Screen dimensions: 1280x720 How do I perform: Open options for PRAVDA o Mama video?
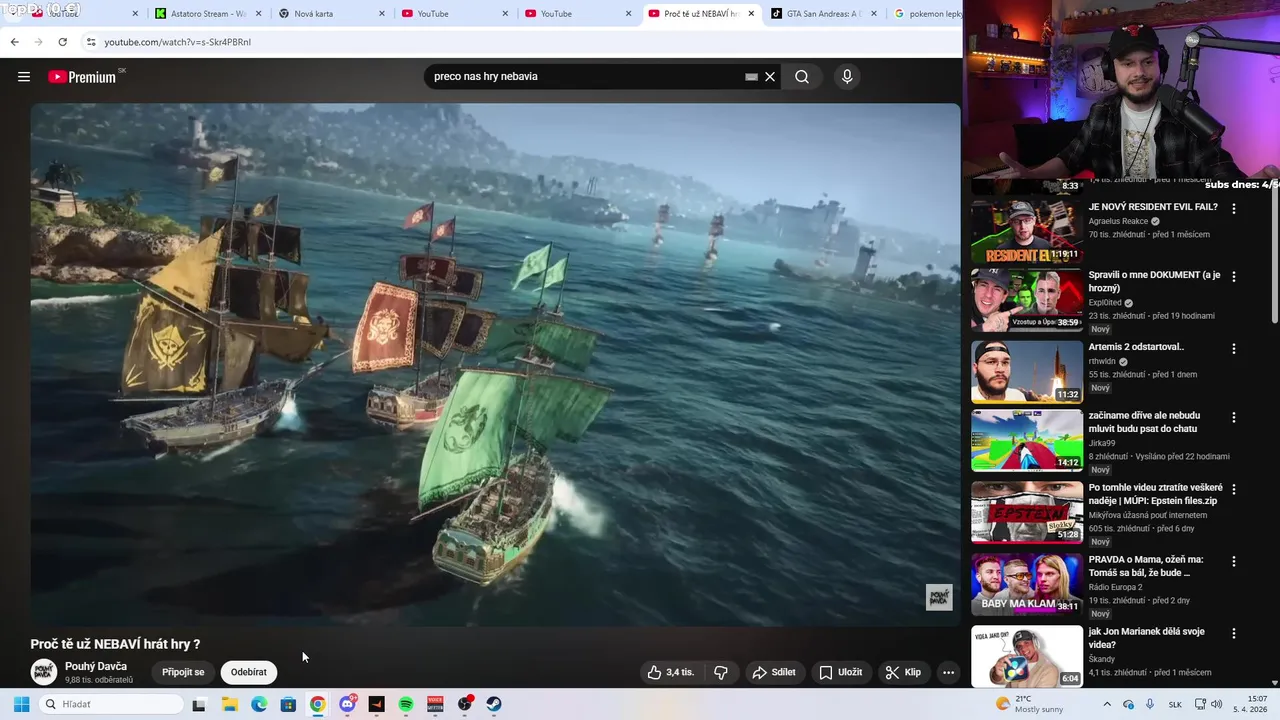coord(1234,561)
